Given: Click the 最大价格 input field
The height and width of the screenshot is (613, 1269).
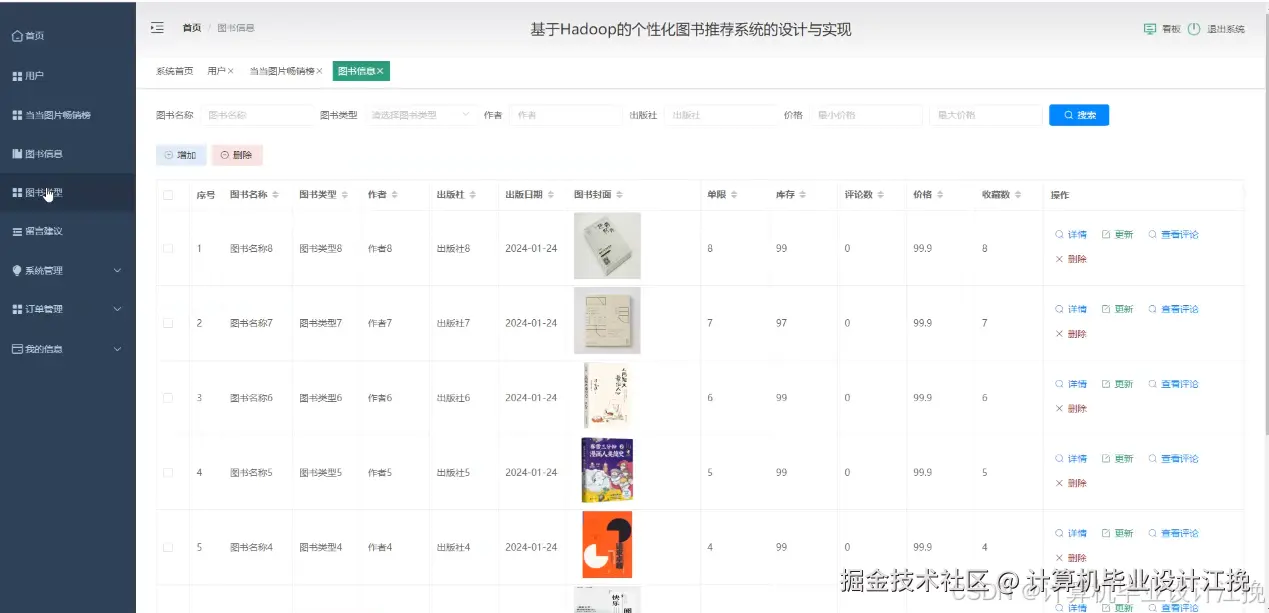Looking at the screenshot, I should (985, 115).
